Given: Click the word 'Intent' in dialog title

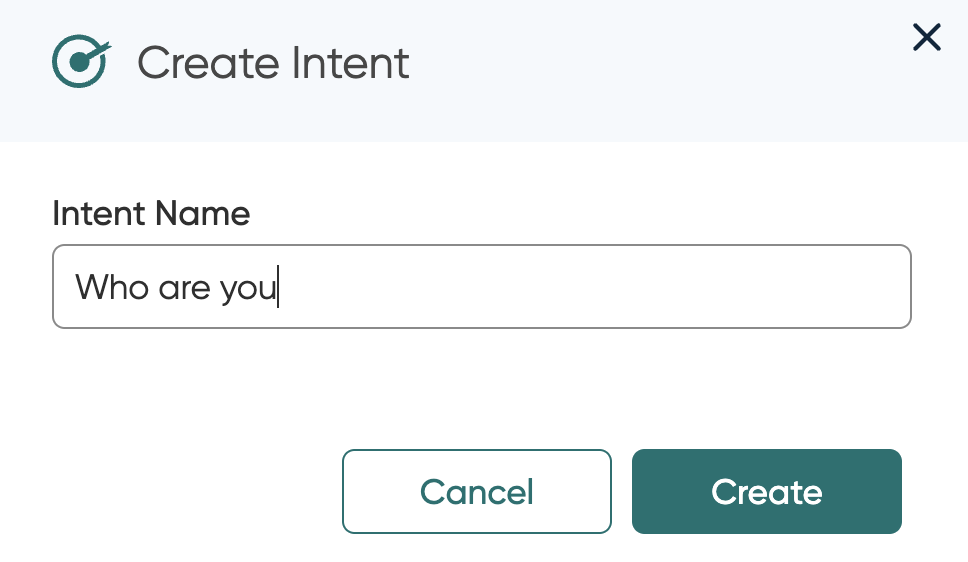Looking at the screenshot, I should point(350,63).
